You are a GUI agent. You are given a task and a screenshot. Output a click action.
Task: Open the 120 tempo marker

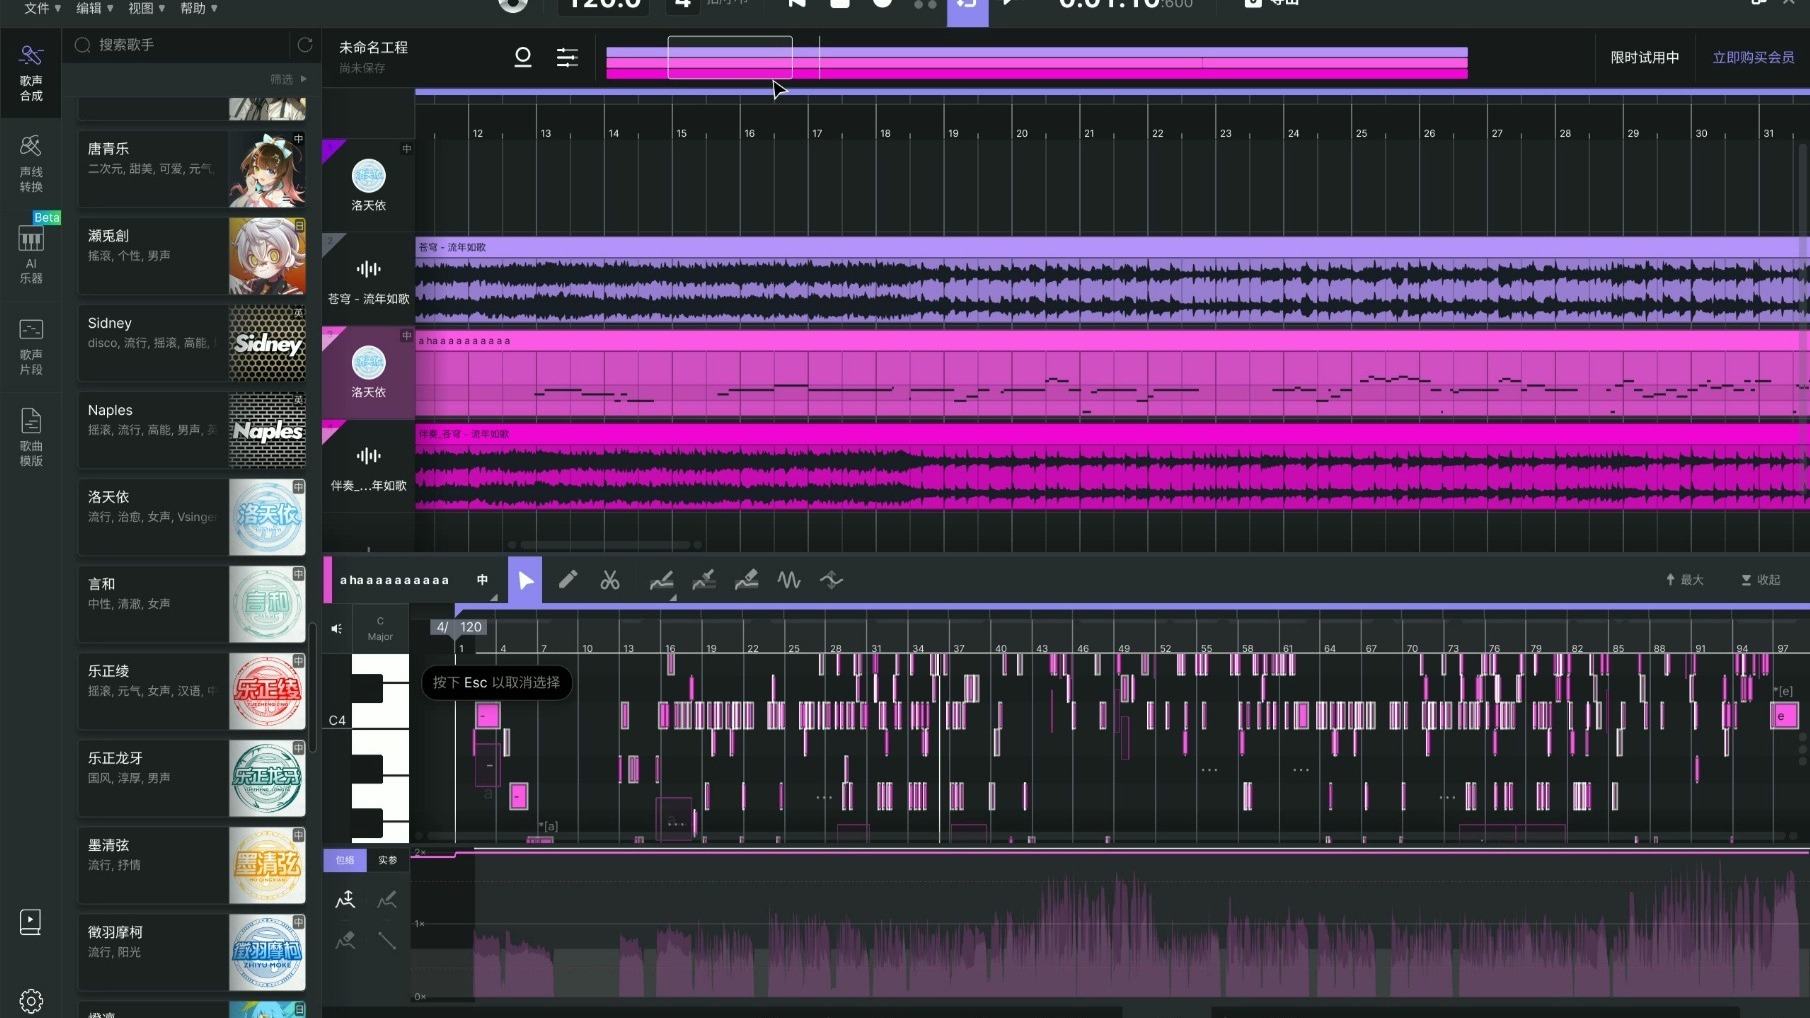[x=471, y=627]
